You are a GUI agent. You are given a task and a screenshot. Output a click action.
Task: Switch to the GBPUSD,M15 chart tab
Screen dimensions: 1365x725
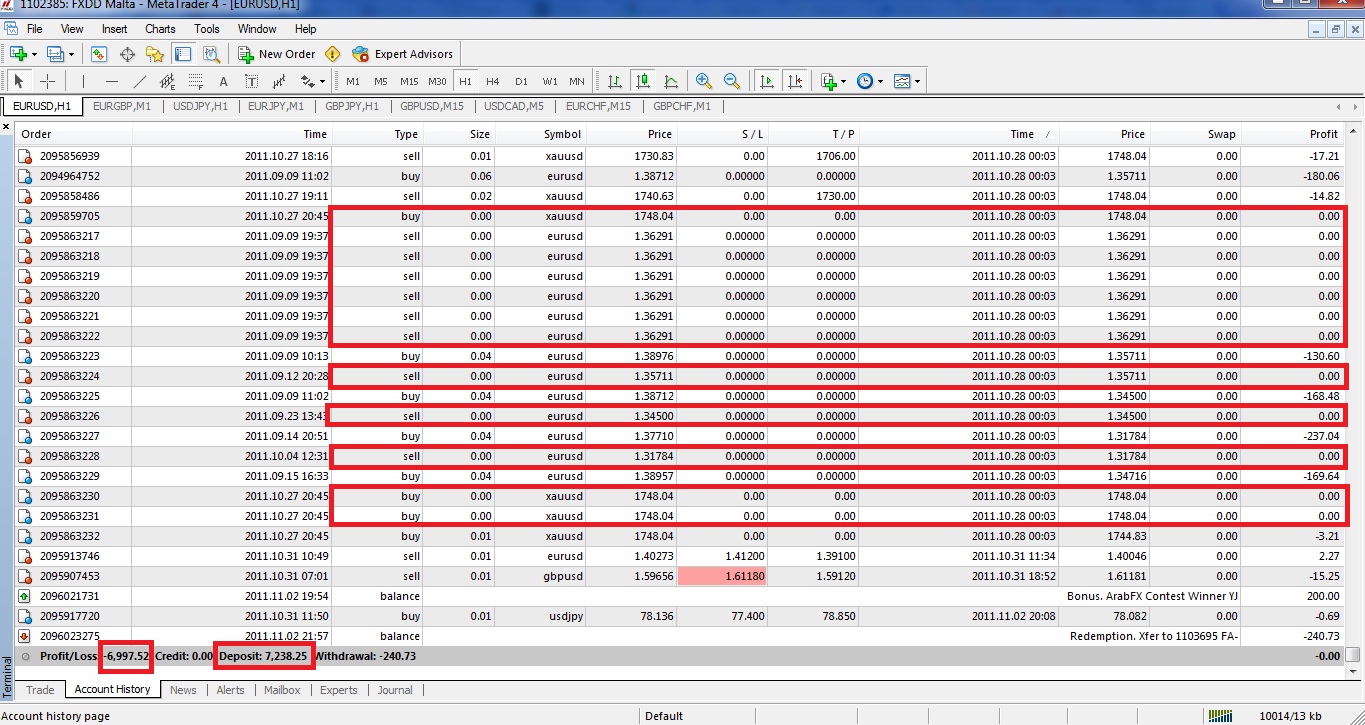tap(431, 106)
